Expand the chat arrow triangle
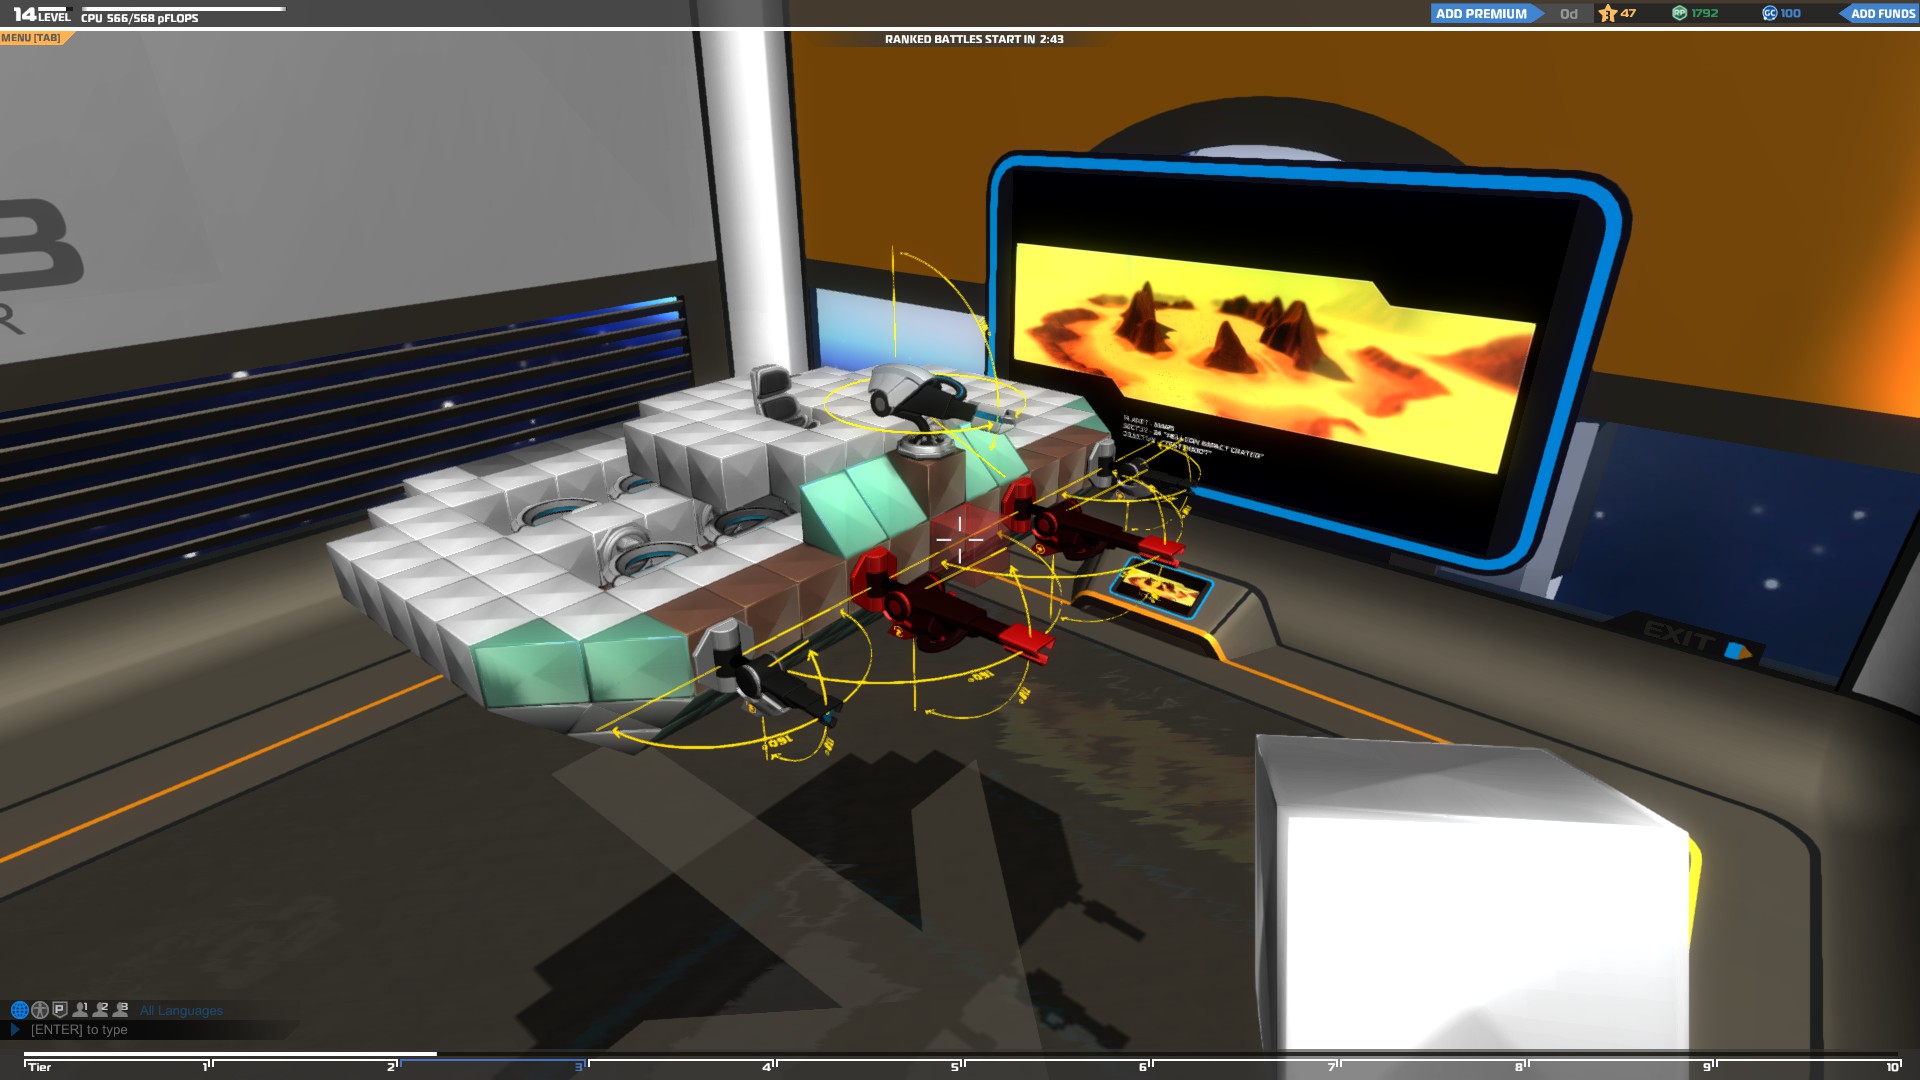The image size is (1920, 1080). click(x=15, y=1030)
